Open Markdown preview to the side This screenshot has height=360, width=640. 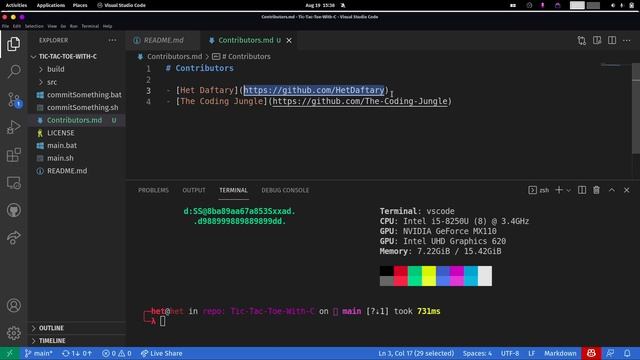597,40
